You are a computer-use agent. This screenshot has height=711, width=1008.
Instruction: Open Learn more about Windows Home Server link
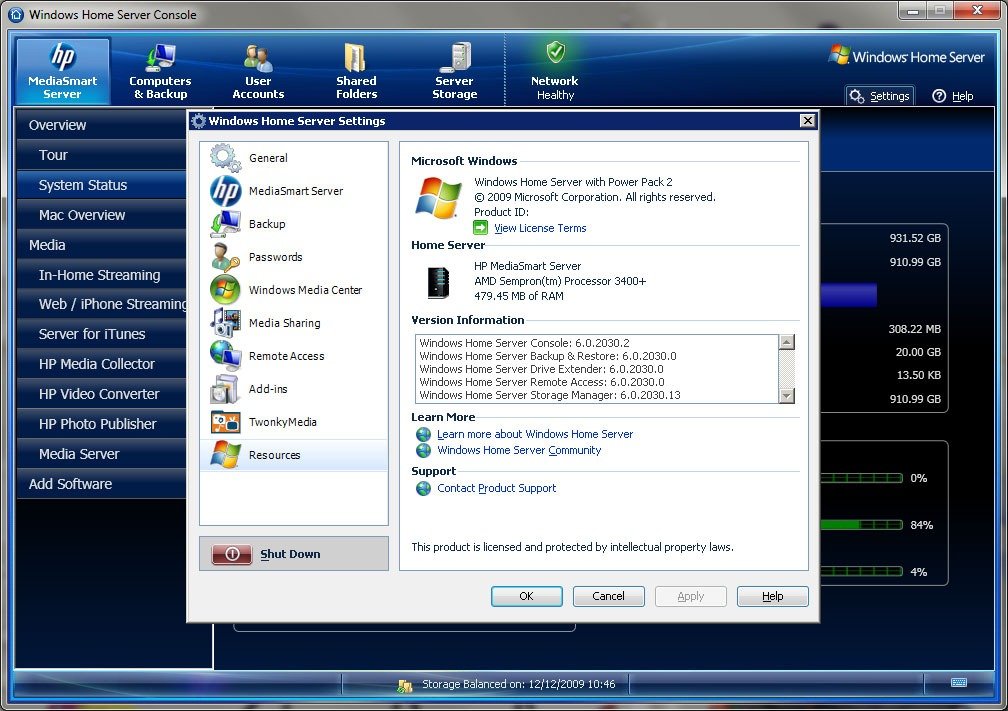pos(535,435)
